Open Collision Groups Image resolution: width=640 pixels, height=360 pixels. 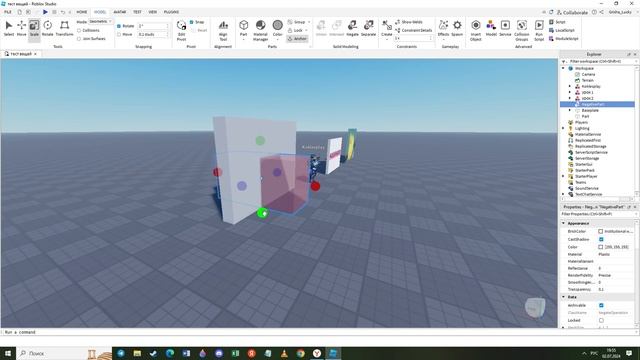pos(522,30)
